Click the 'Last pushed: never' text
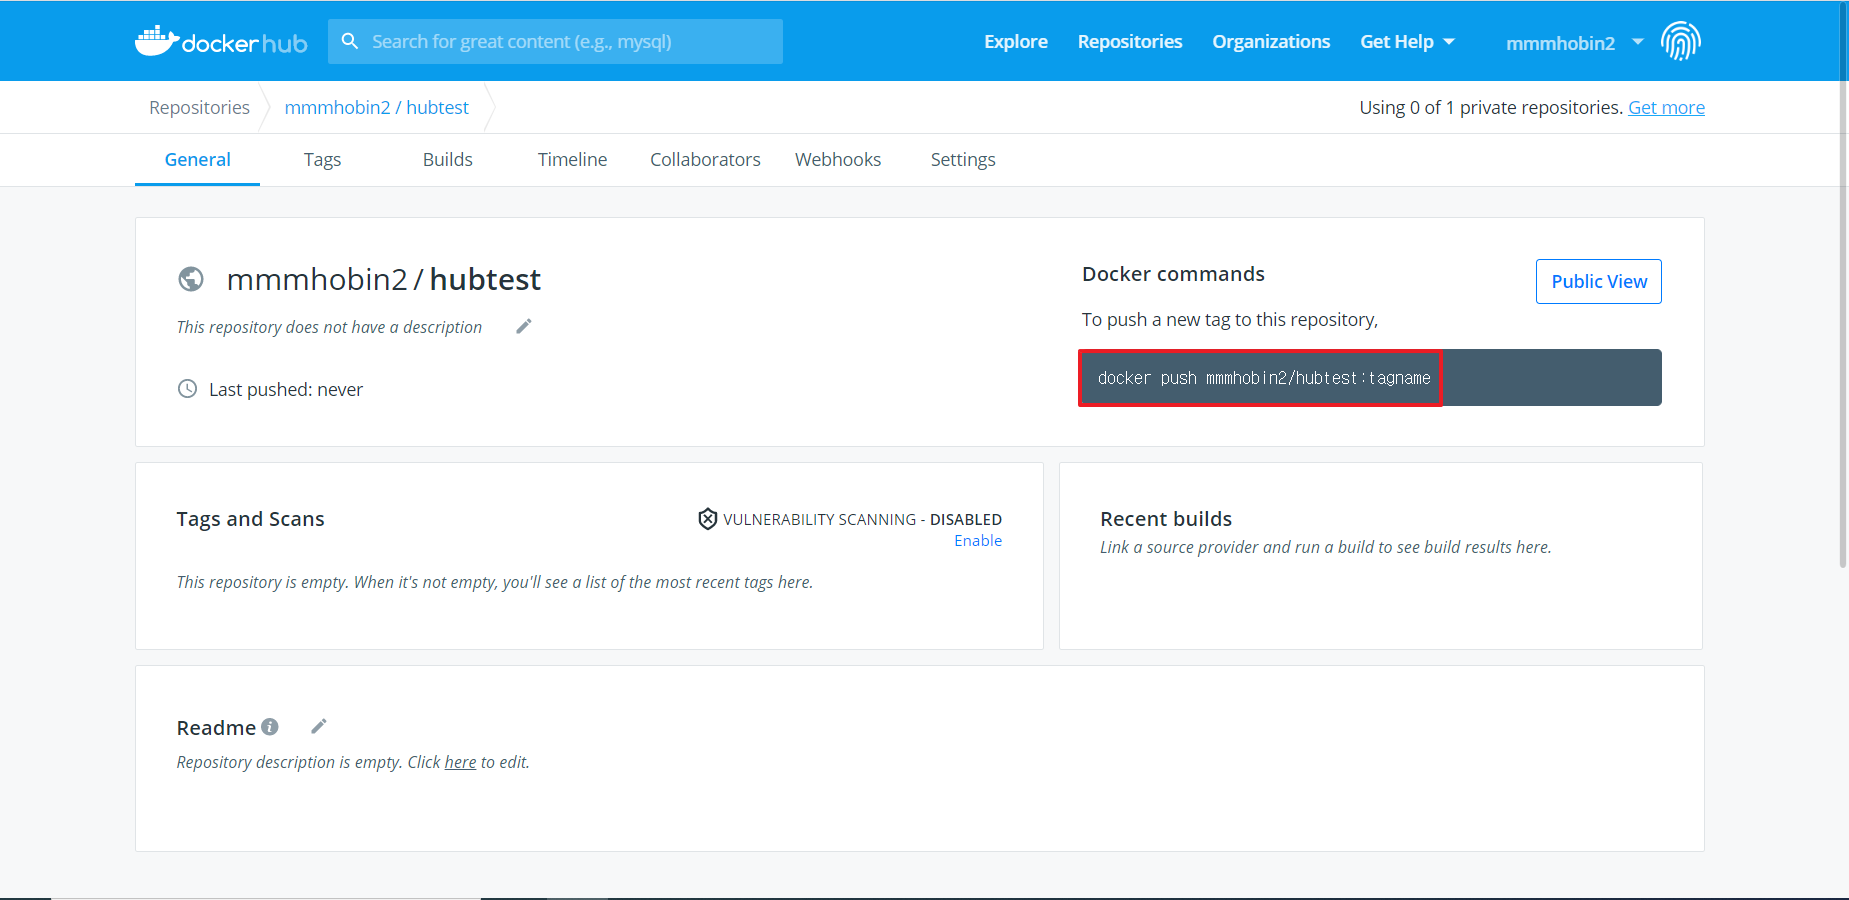 [286, 390]
